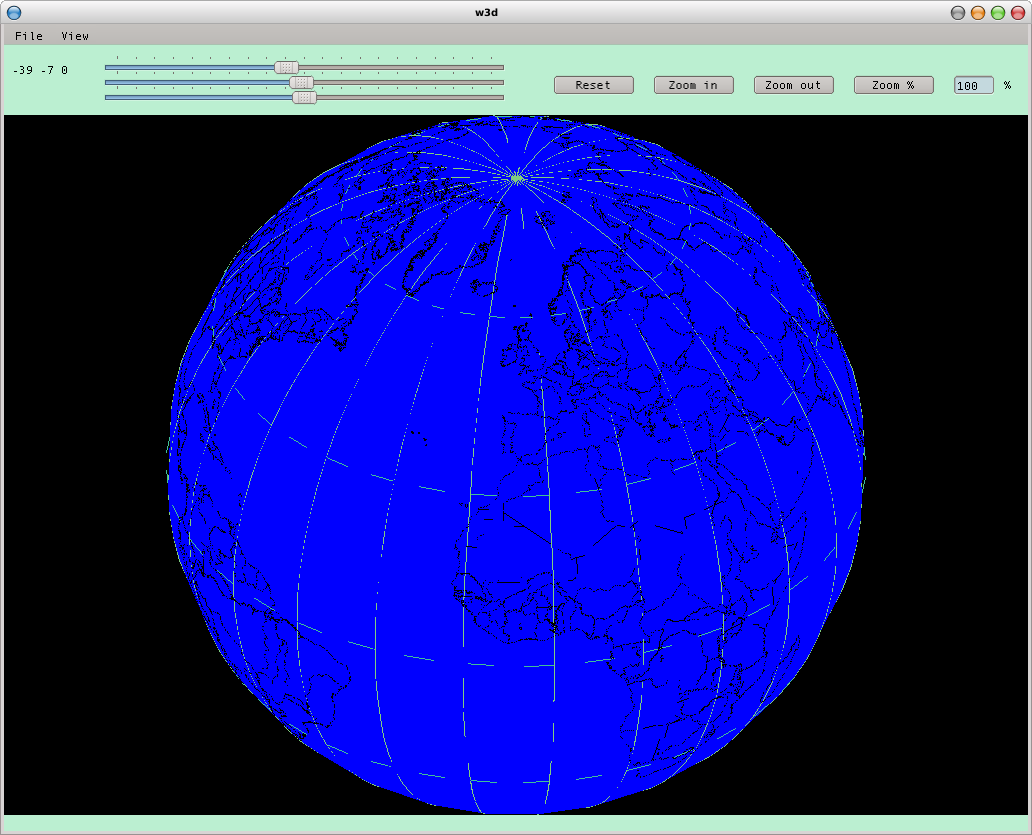
Task: Apply the Zoom % button
Action: click(893, 85)
